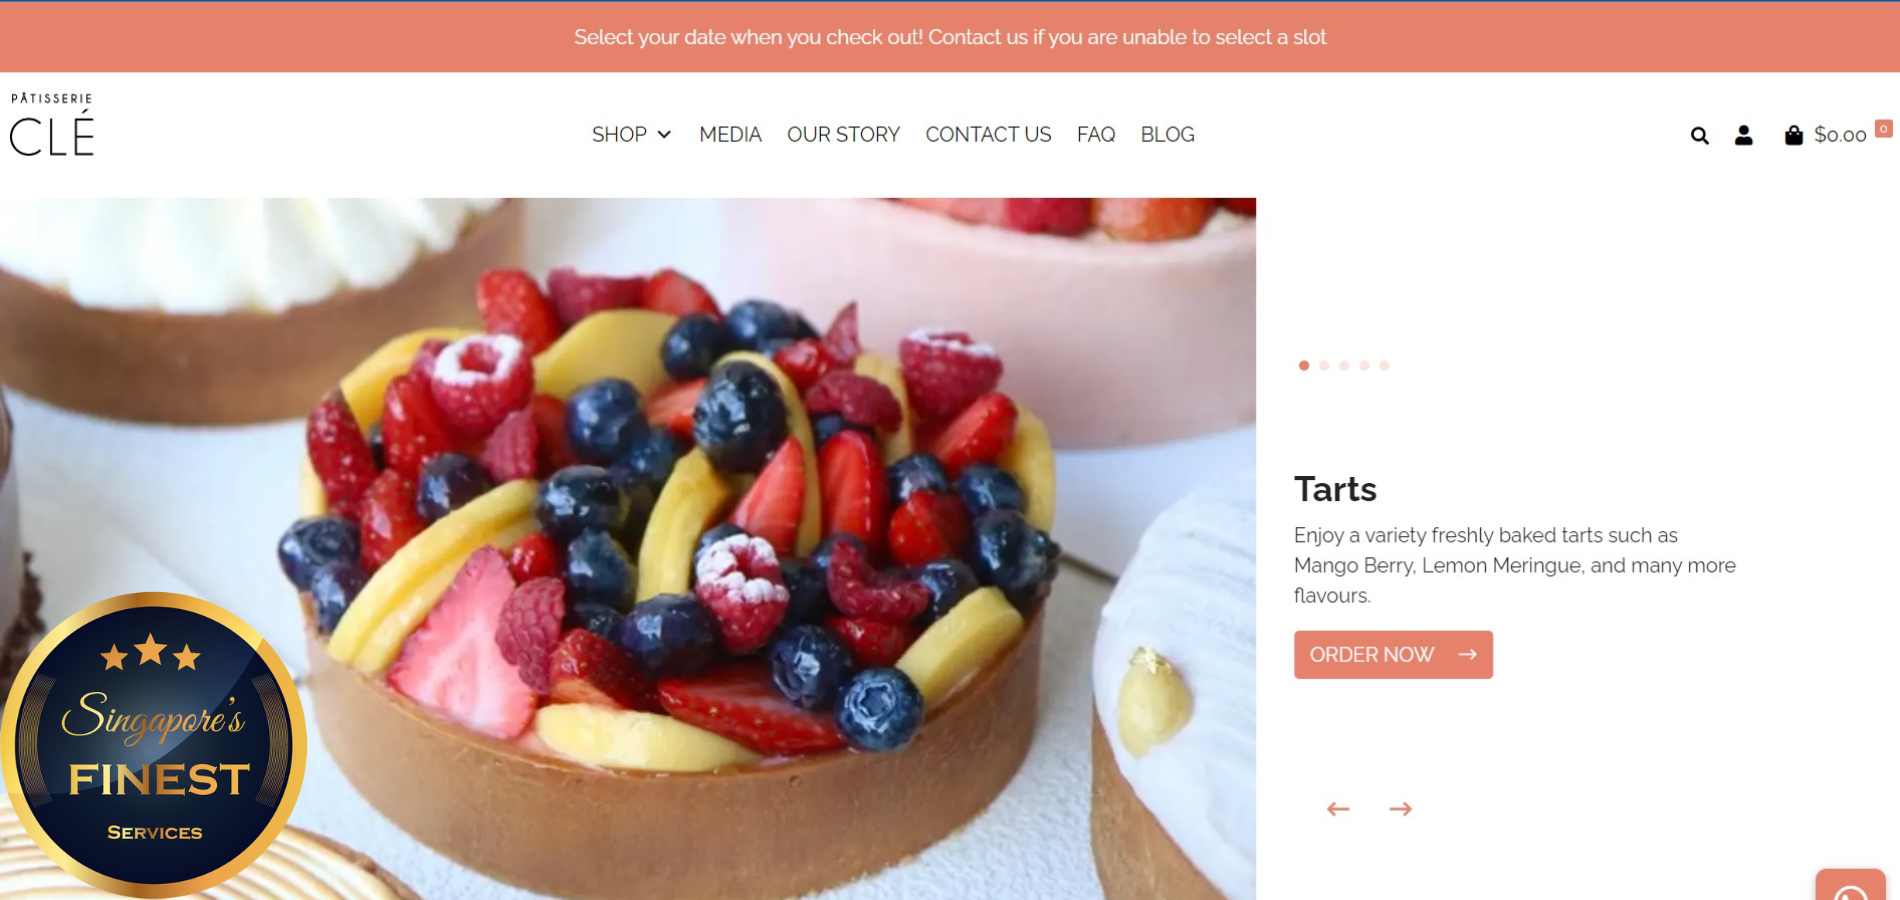This screenshot has width=1900, height=900.
Task: Open the $0.00 cart total dropdown
Action: coord(1840,135)
